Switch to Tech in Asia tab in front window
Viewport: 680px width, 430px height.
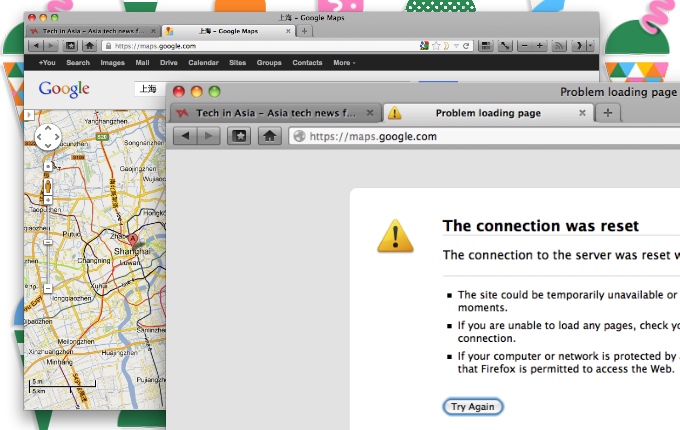(275, 113)
